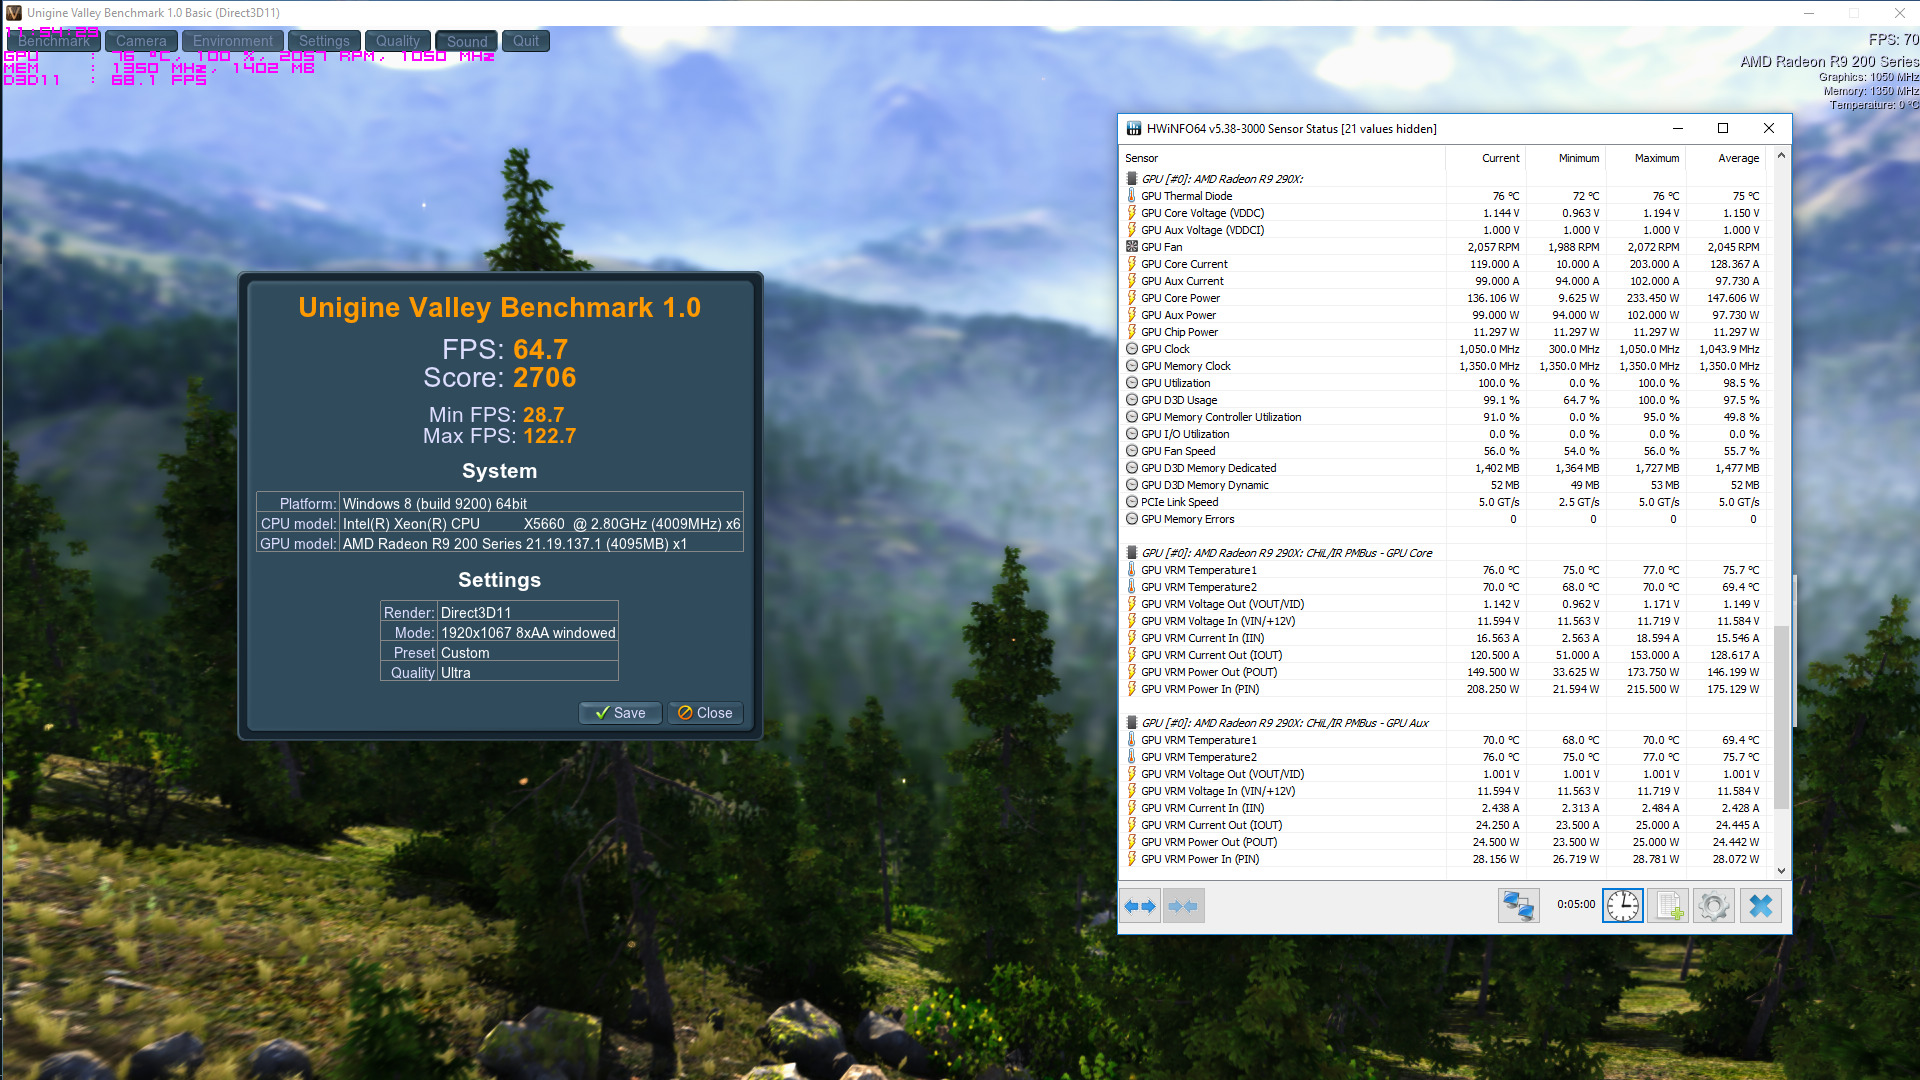
Task: Select the GPU D3D Memory Dedicated row
Action: coord(1444,468)
